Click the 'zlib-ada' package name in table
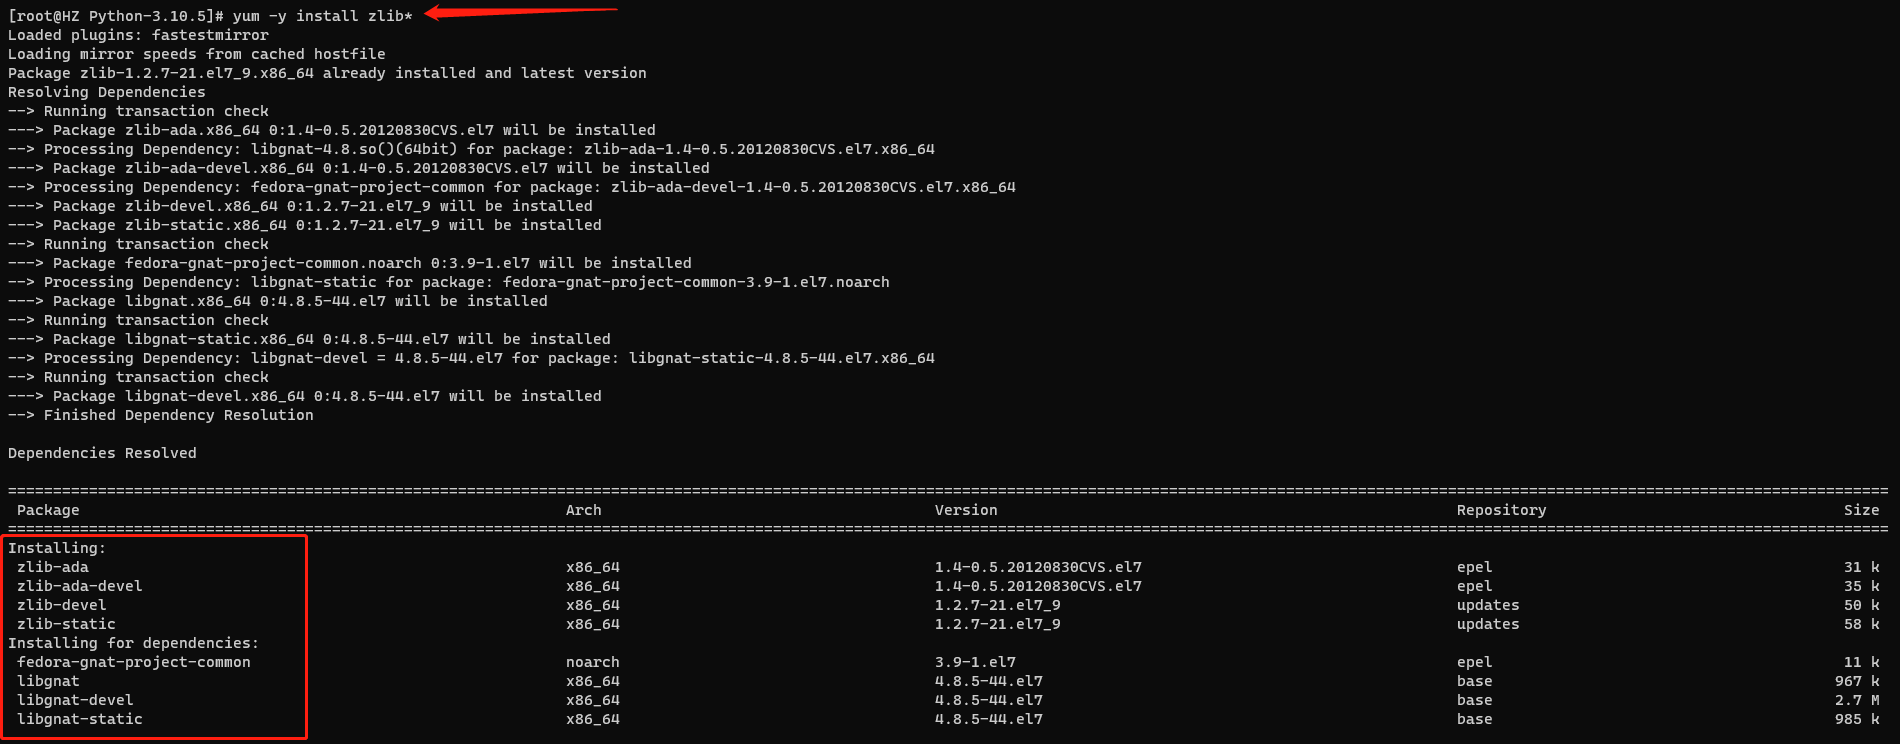The width and height of the screenshot is (1900, 744). [x=53, y=567]
